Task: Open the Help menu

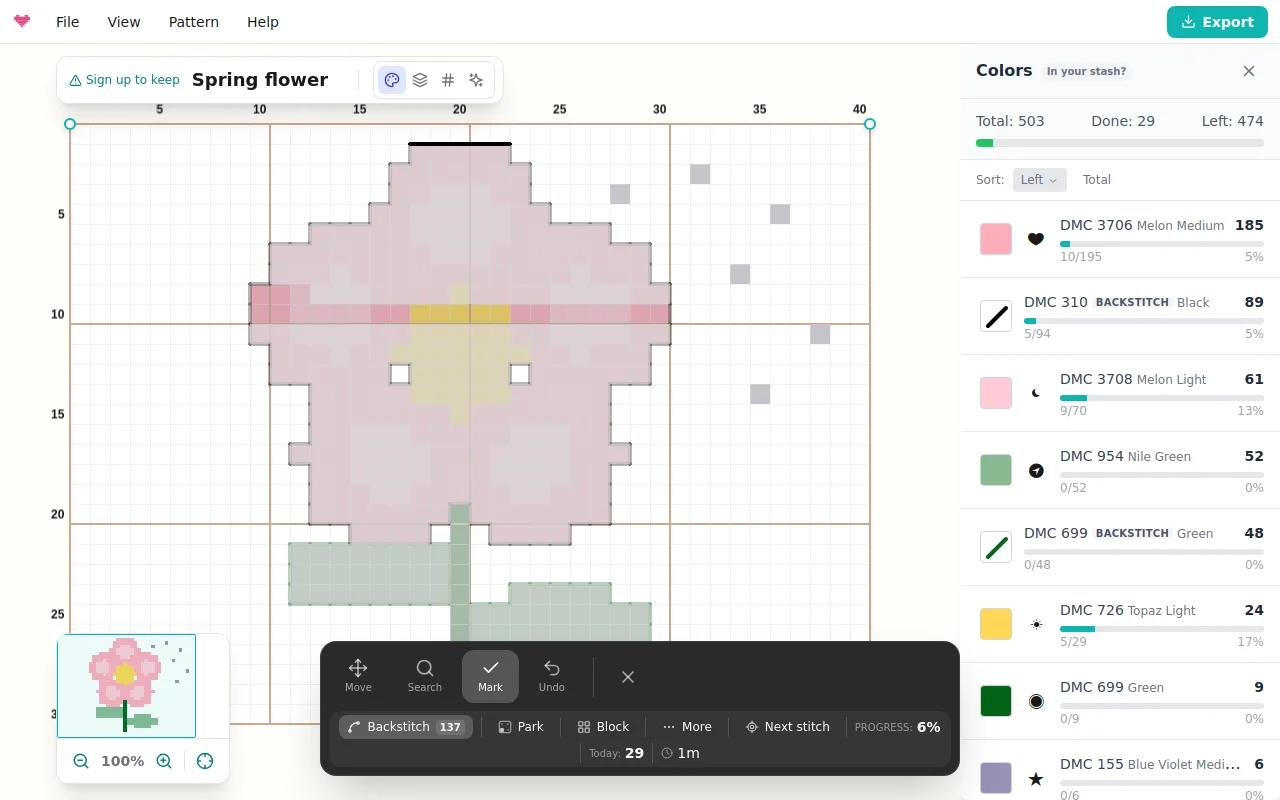Action: (263, 22)
